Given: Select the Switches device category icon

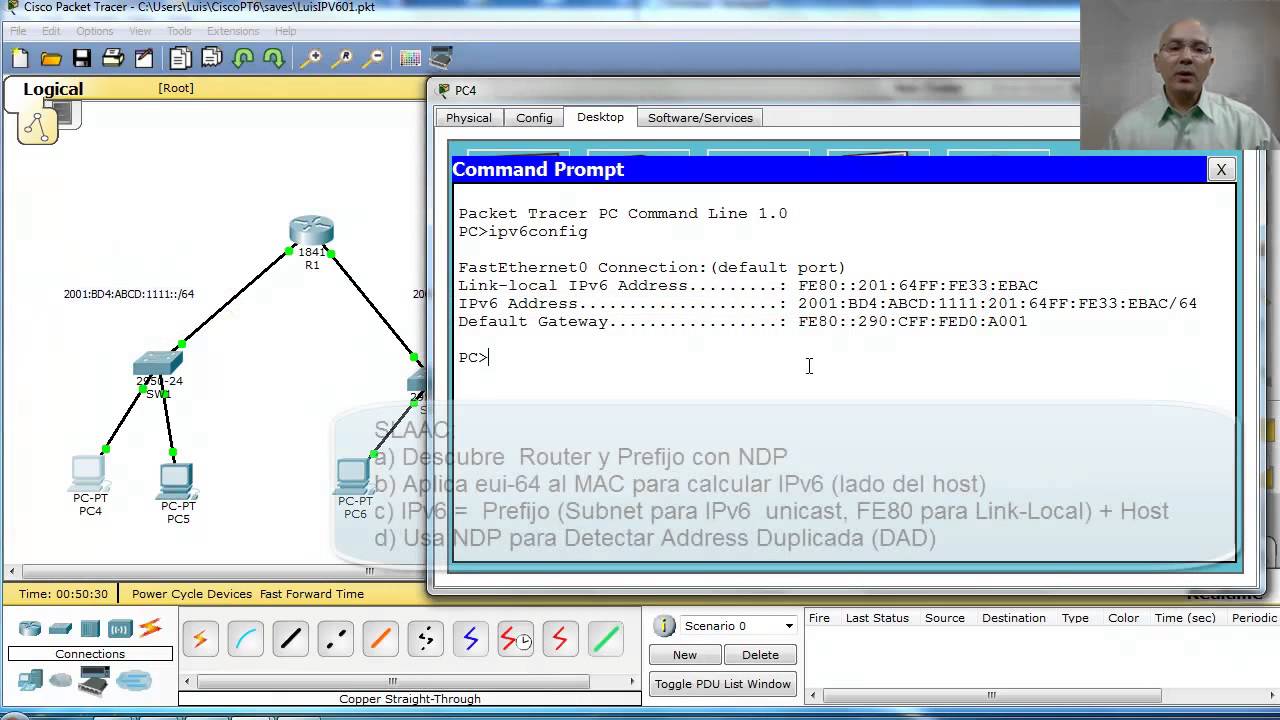Looking at the screenshot, I should coord(61,629).
